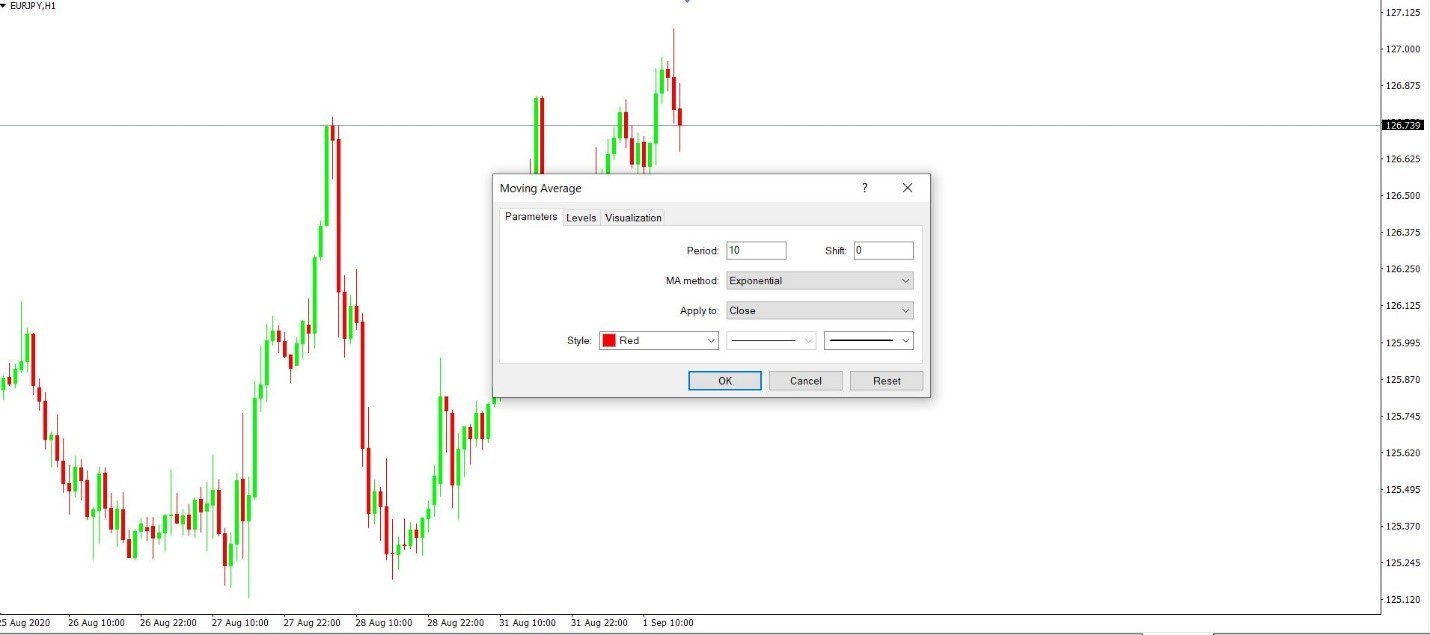Open the Apply to dropdown
Viewport: 1430px width, 635px height.
click(820, 311)
